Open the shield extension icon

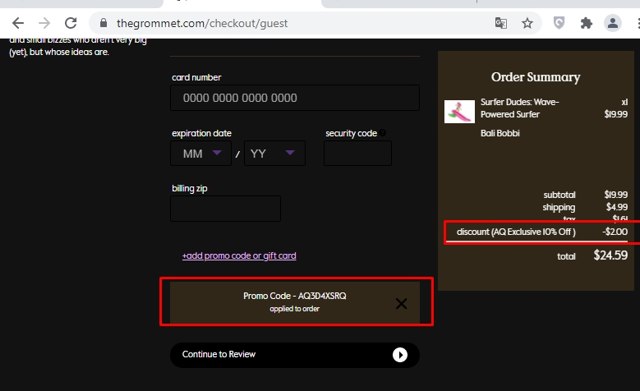[559, 23]
